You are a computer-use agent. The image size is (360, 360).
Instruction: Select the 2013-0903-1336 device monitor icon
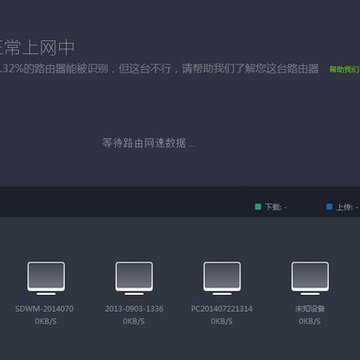coord(134,278)
